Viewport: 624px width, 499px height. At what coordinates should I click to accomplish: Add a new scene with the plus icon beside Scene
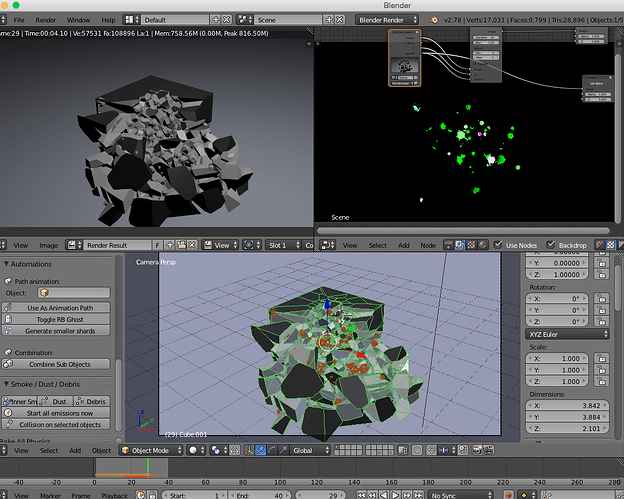pyautogui.click(x=329, y=19)
